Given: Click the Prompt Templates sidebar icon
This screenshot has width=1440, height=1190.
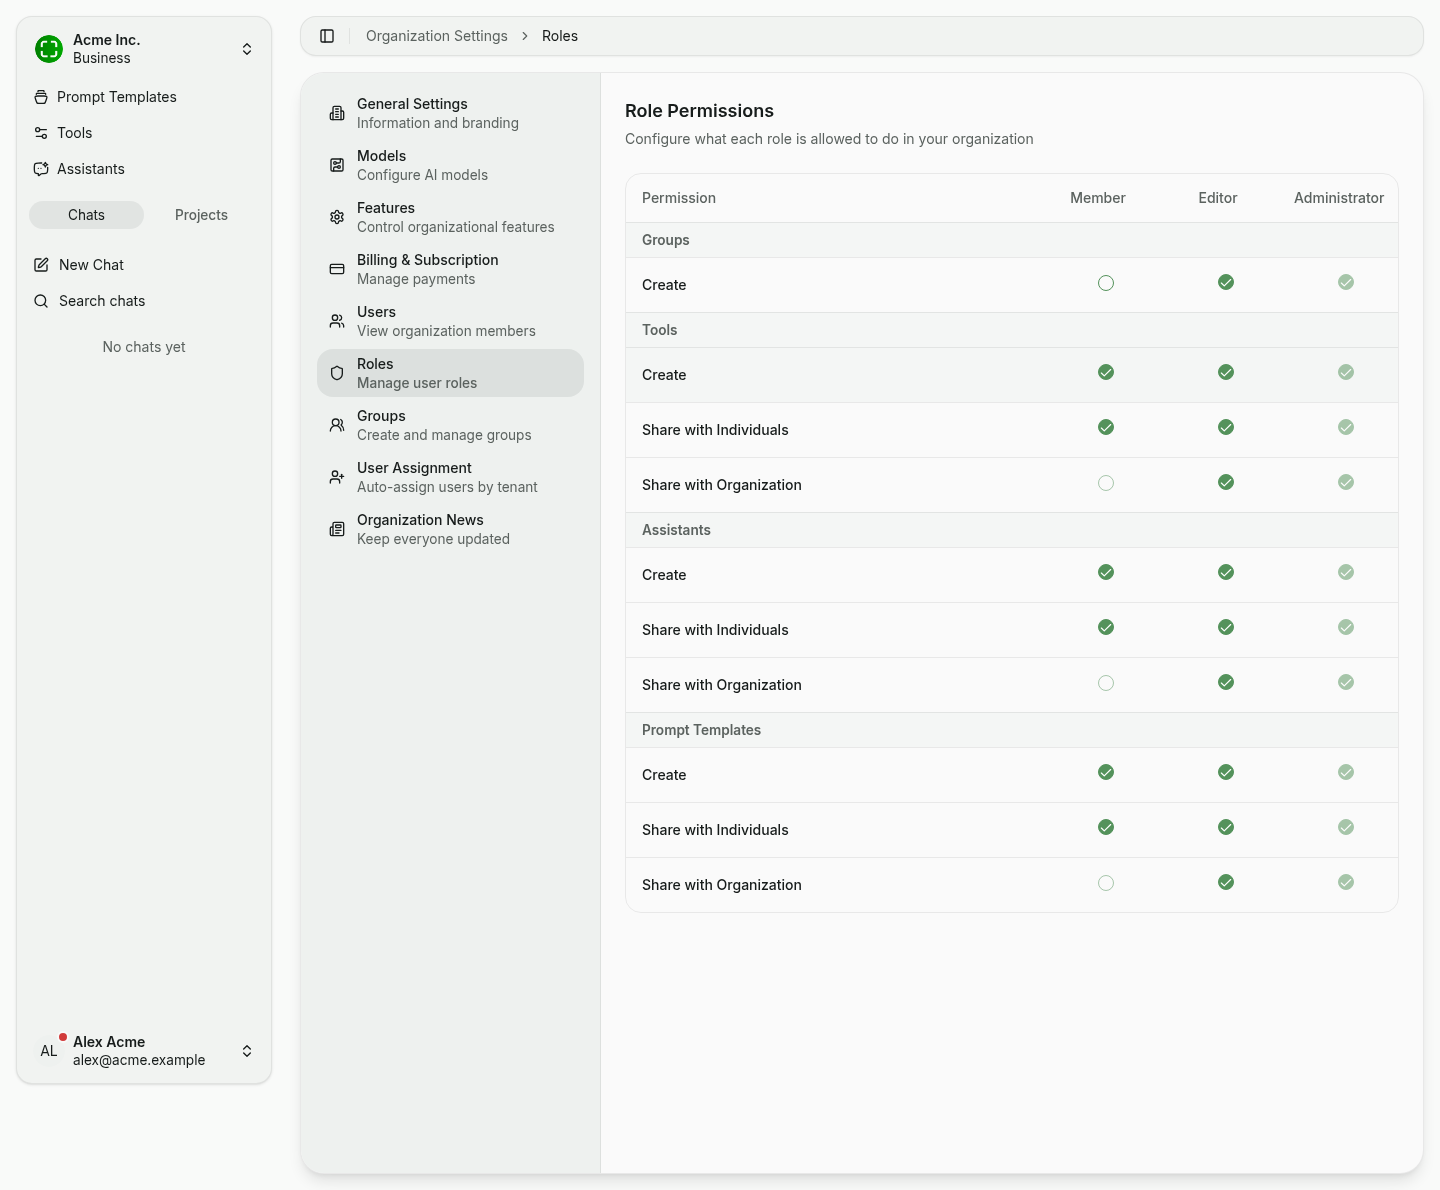Looking at the screenshot, I should tap(41, 97).
